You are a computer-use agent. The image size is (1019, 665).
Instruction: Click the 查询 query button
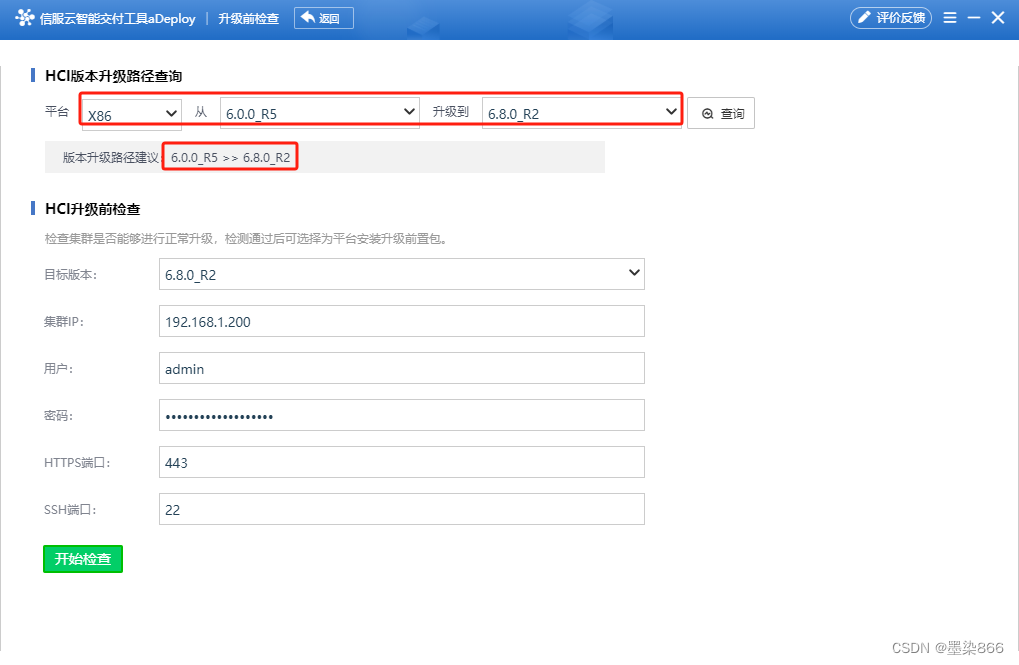point(721,113)
